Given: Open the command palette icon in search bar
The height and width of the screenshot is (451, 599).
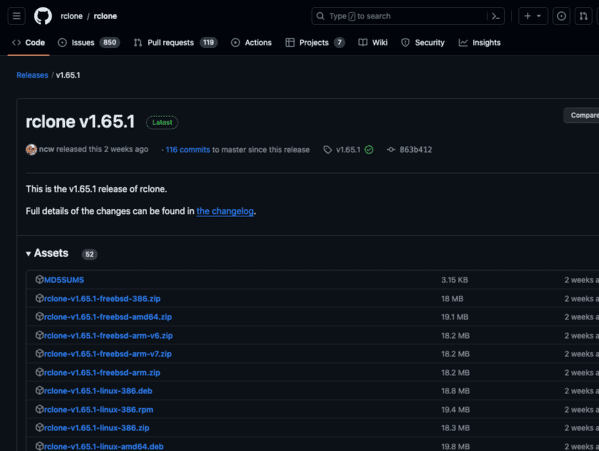Looking at the screenshot, I should pyautogui.click(x=496, y=16).
